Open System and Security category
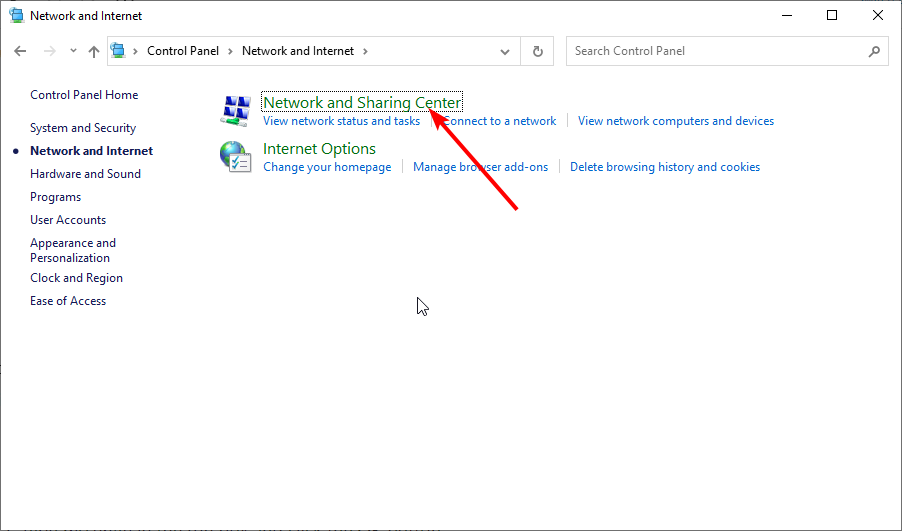The height and width of the screenshot is (531, 902). pyautogui.click(x=83, y=128)
